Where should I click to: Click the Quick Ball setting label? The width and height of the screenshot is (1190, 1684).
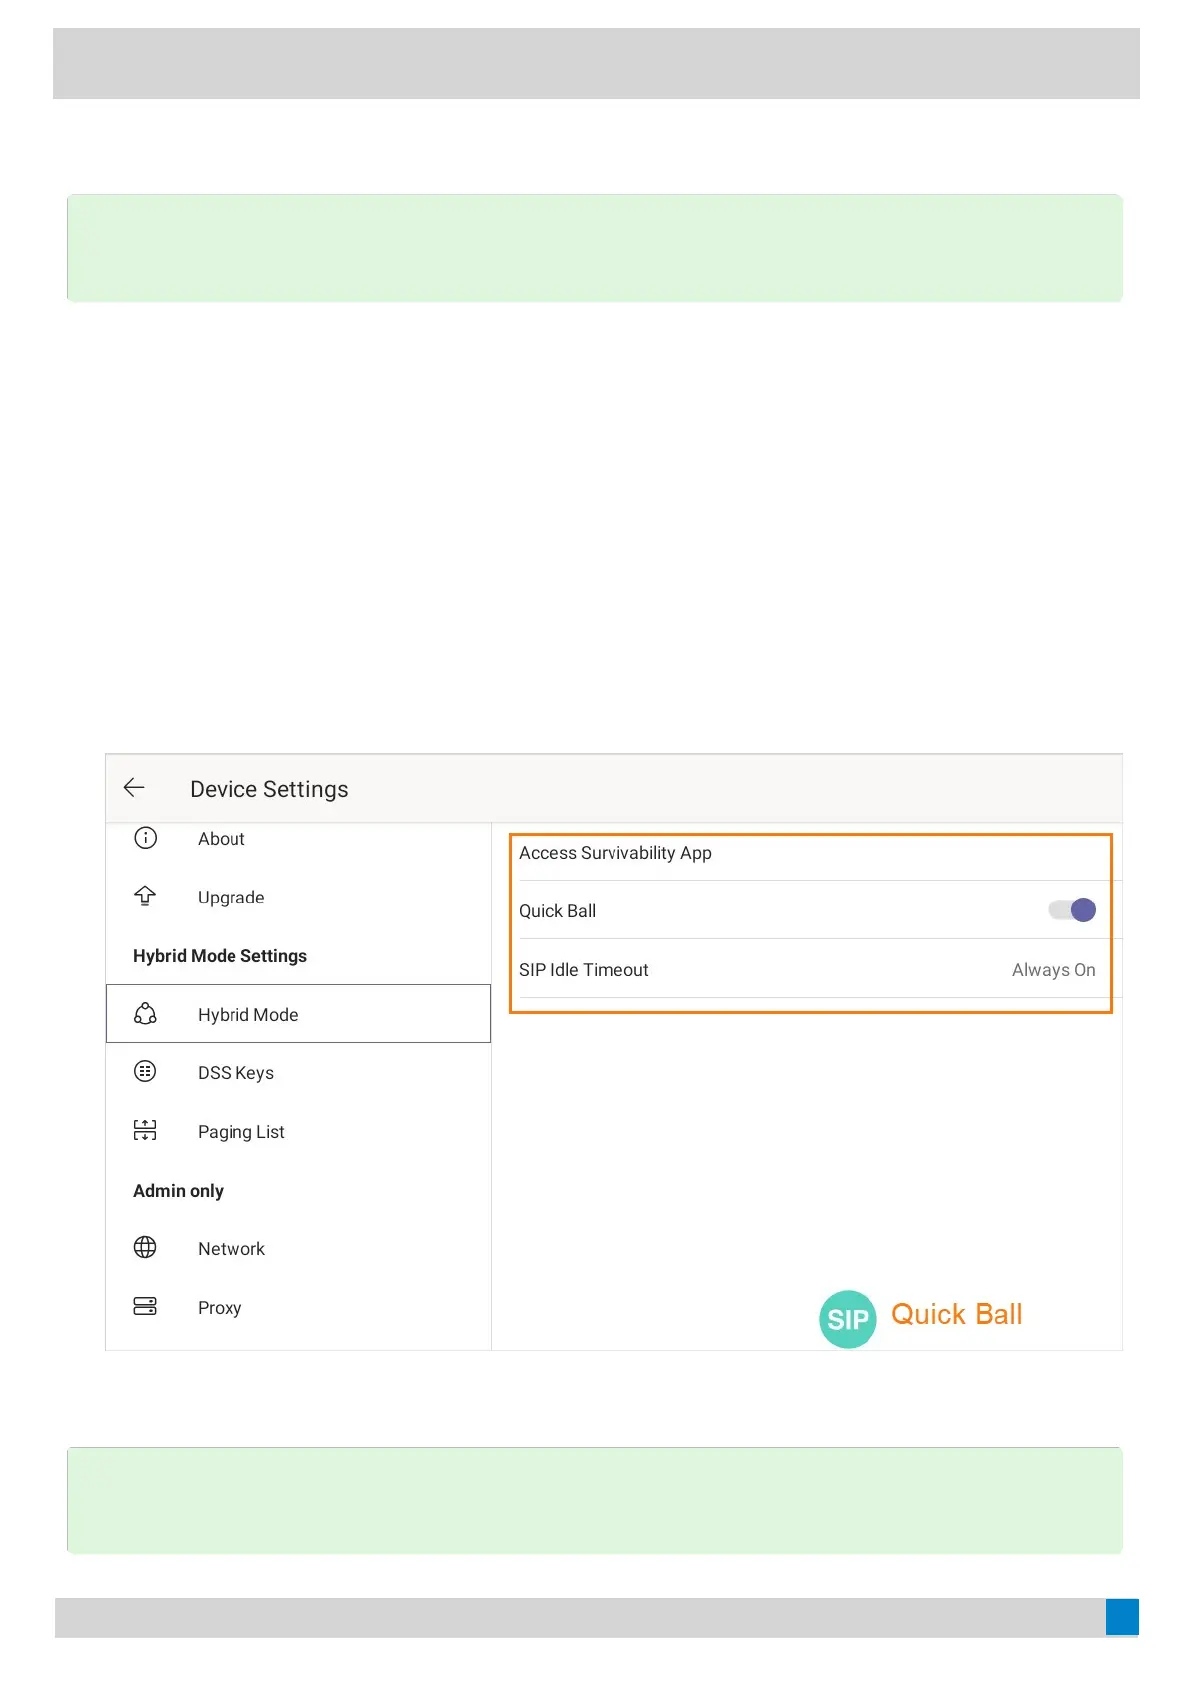pos(557,911)
